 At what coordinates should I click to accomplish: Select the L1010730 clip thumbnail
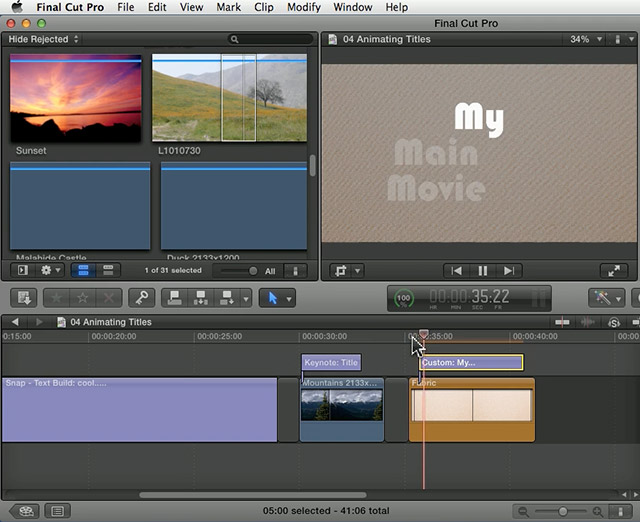click(x=229, y=98)
